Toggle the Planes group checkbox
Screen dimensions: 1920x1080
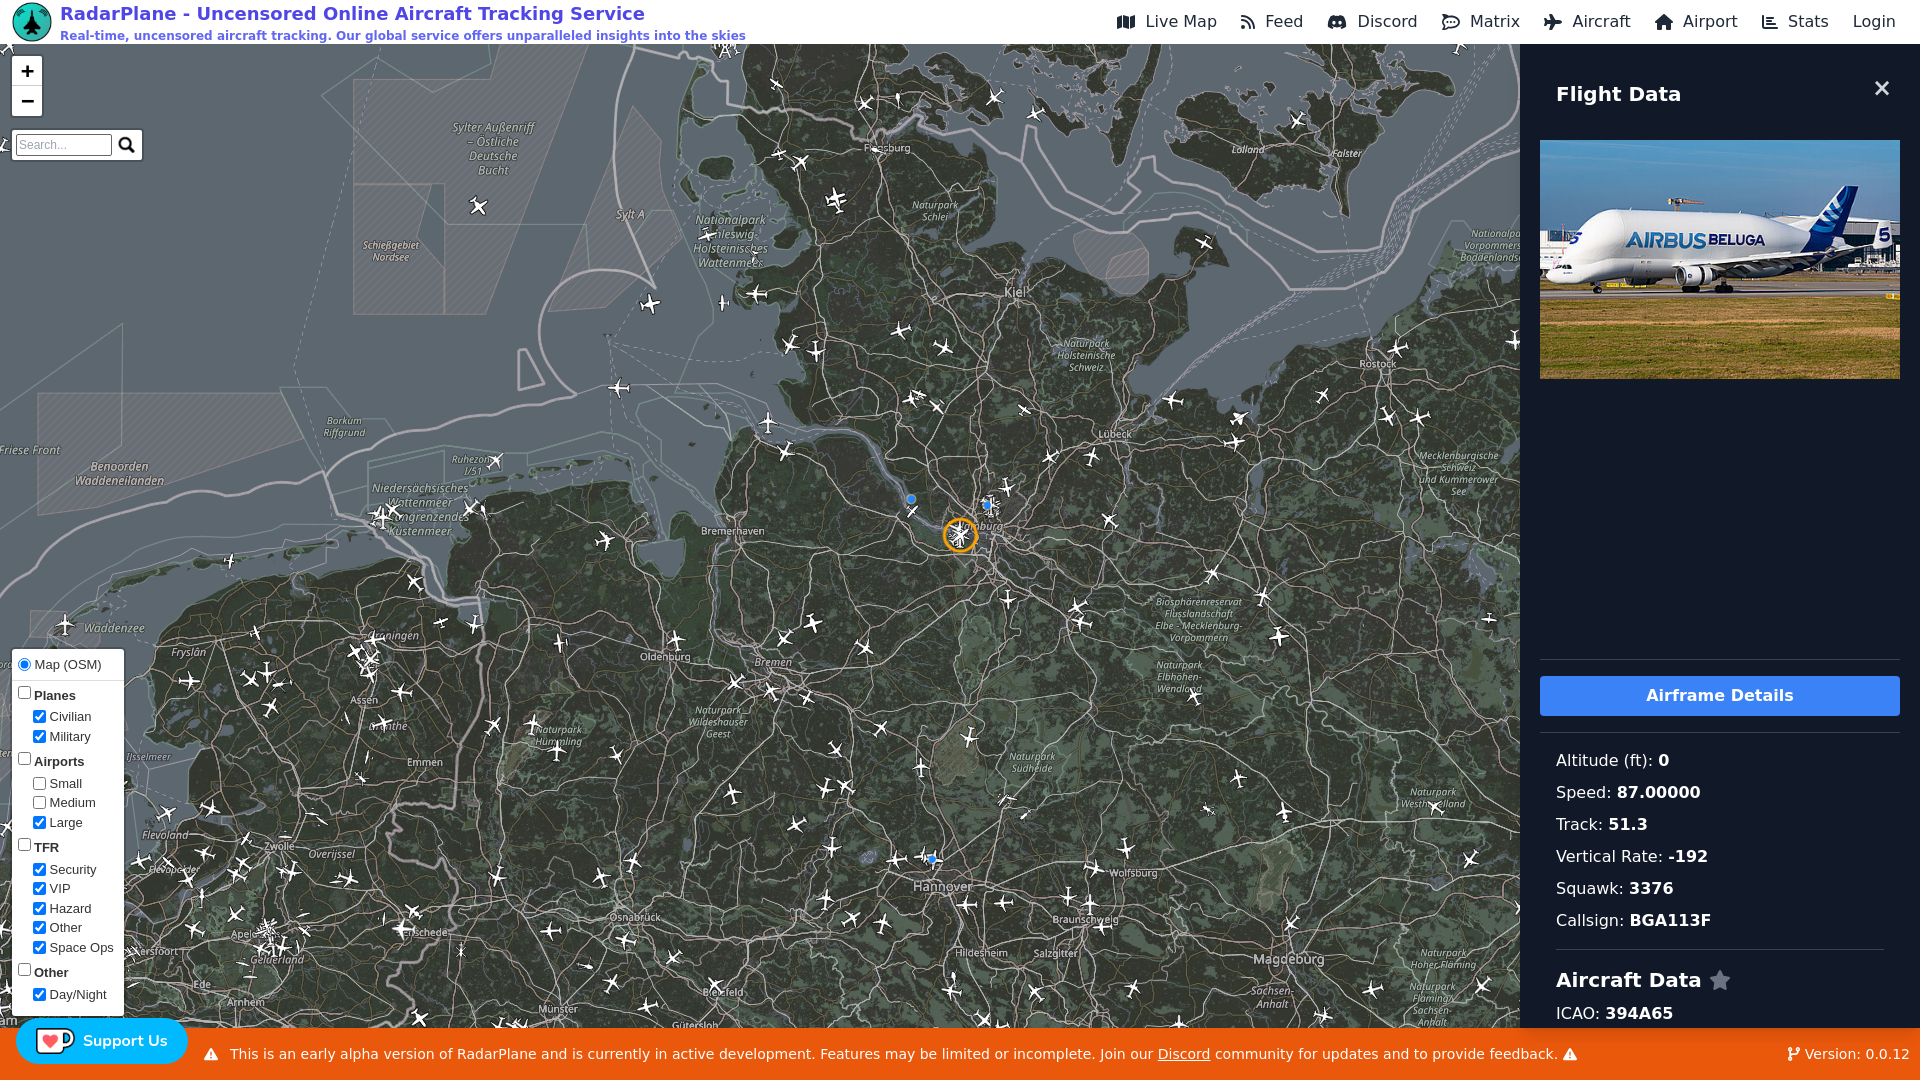[25, 693]
